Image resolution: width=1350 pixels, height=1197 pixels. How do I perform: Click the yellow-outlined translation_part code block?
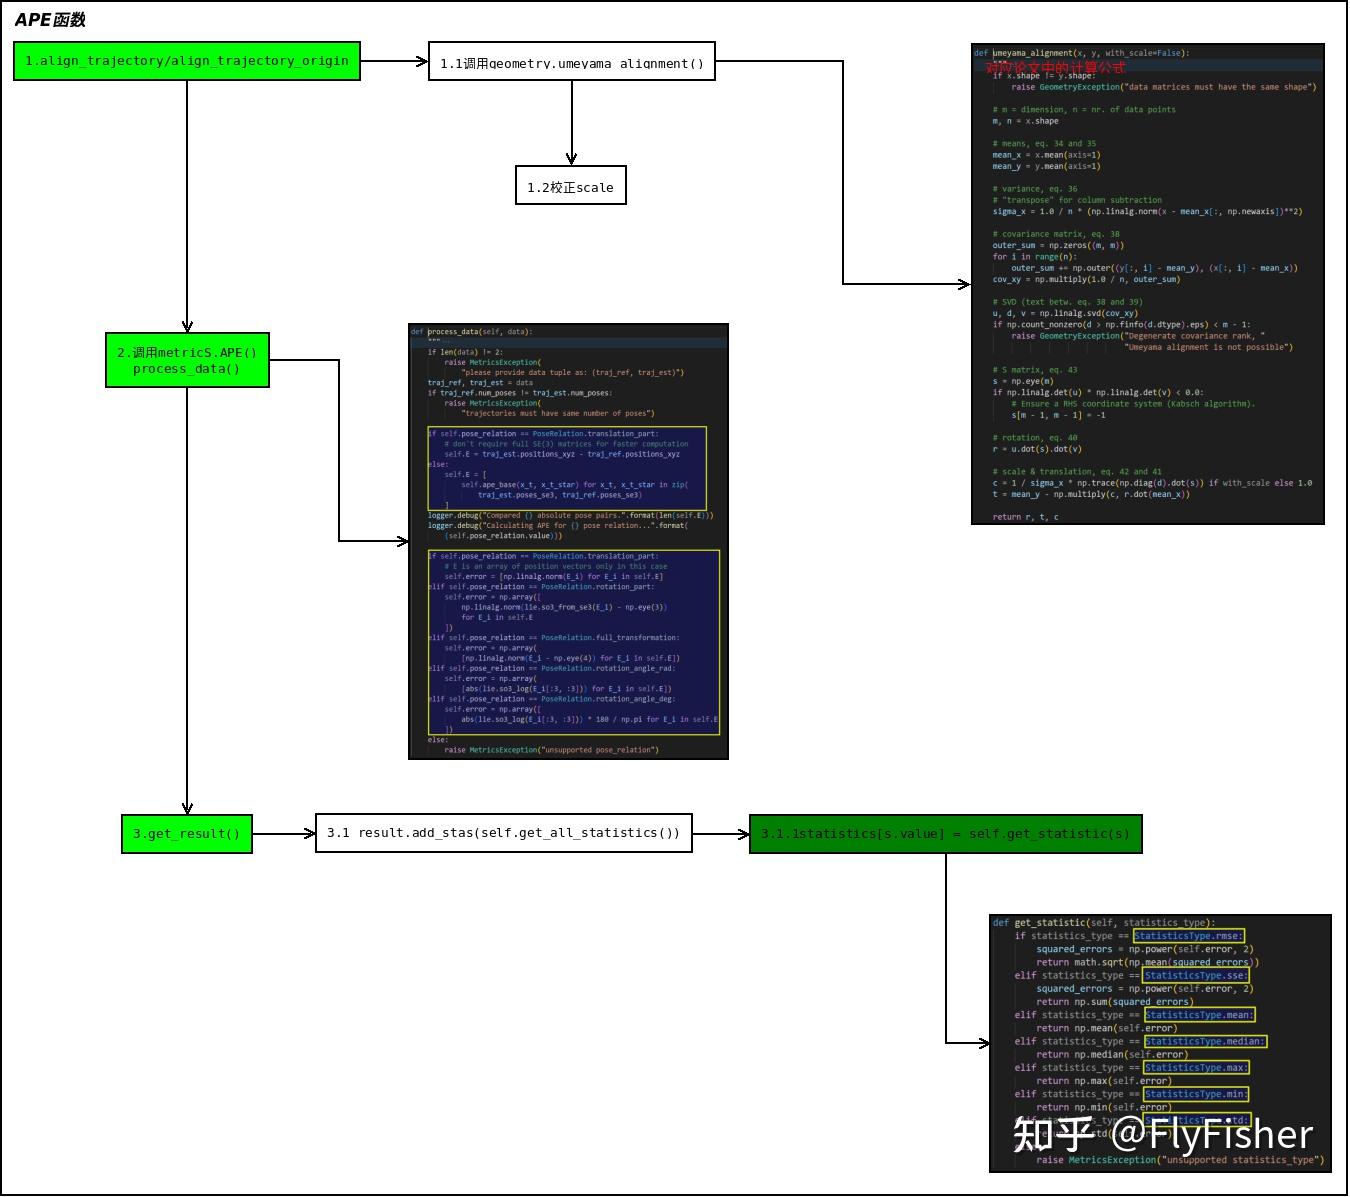point(567,468)
